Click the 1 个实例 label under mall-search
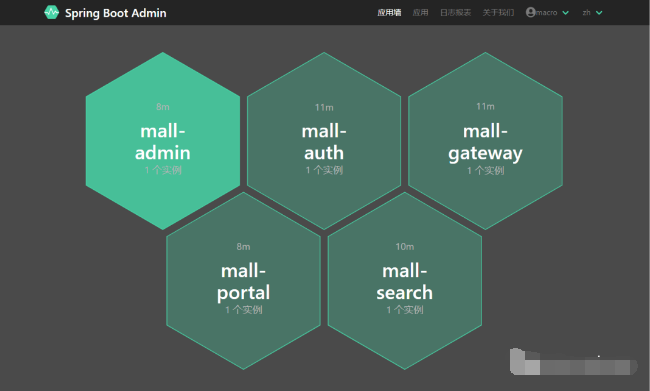Viewport: 650px width, 391px height. (x=405, y=310)
